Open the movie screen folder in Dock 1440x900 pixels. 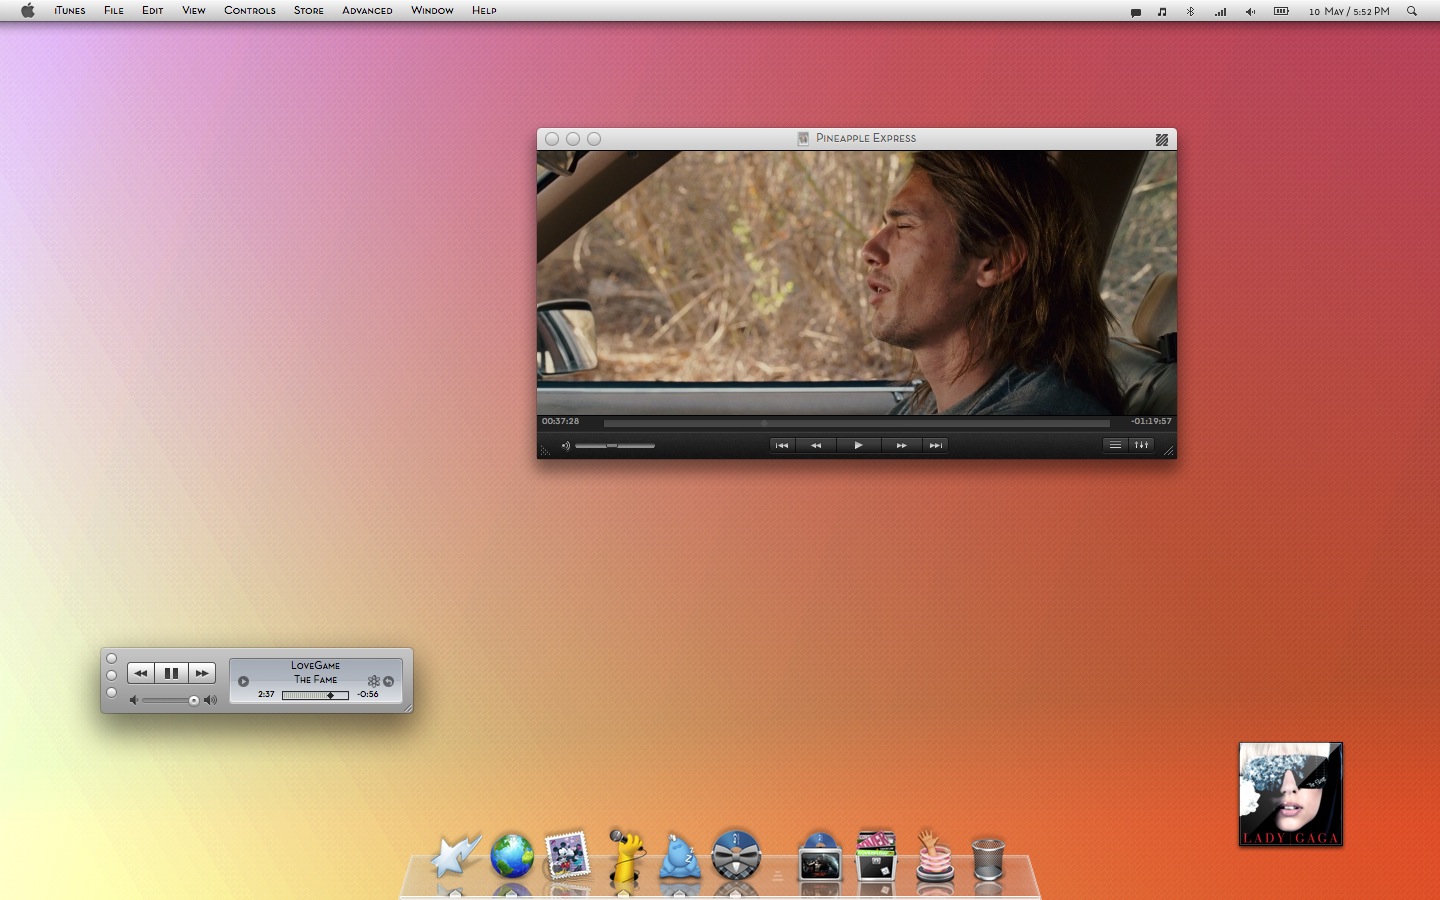(820, 856)
